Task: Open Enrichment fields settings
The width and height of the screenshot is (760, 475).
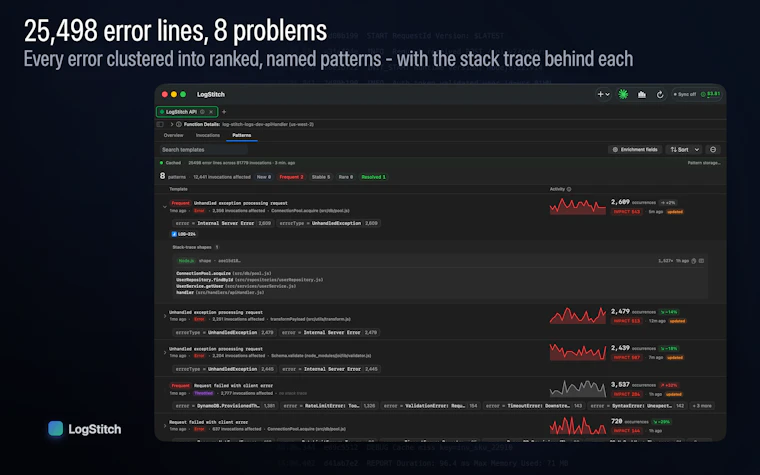Action: [635, 150]
